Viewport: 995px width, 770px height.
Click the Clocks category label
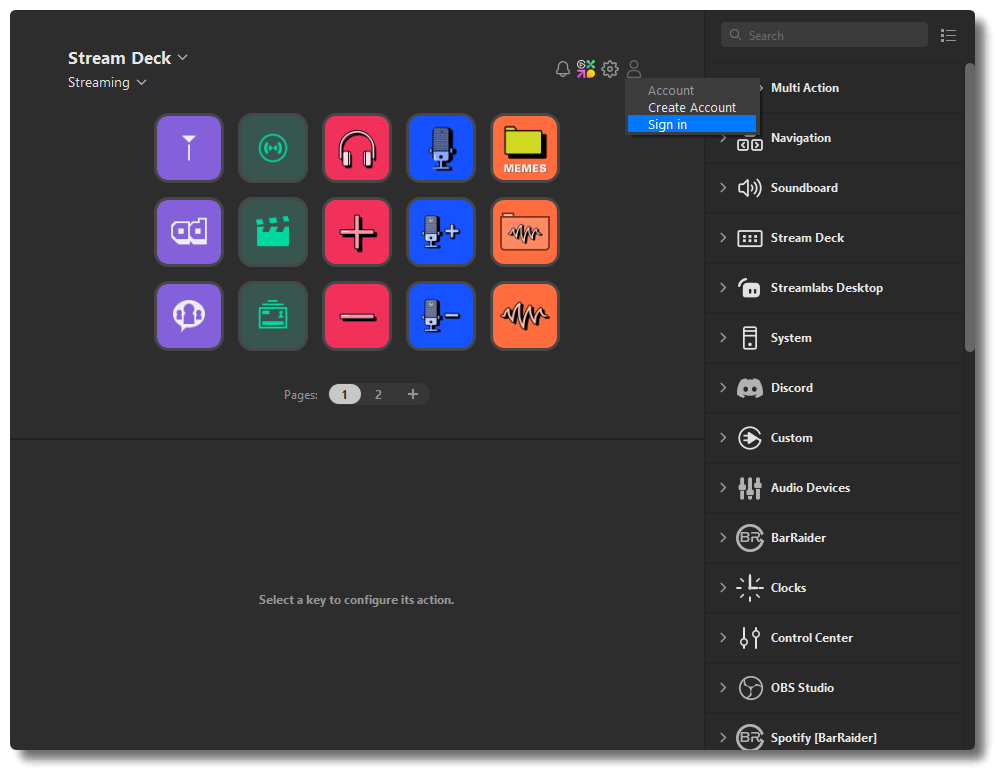(x=788, y=588)
